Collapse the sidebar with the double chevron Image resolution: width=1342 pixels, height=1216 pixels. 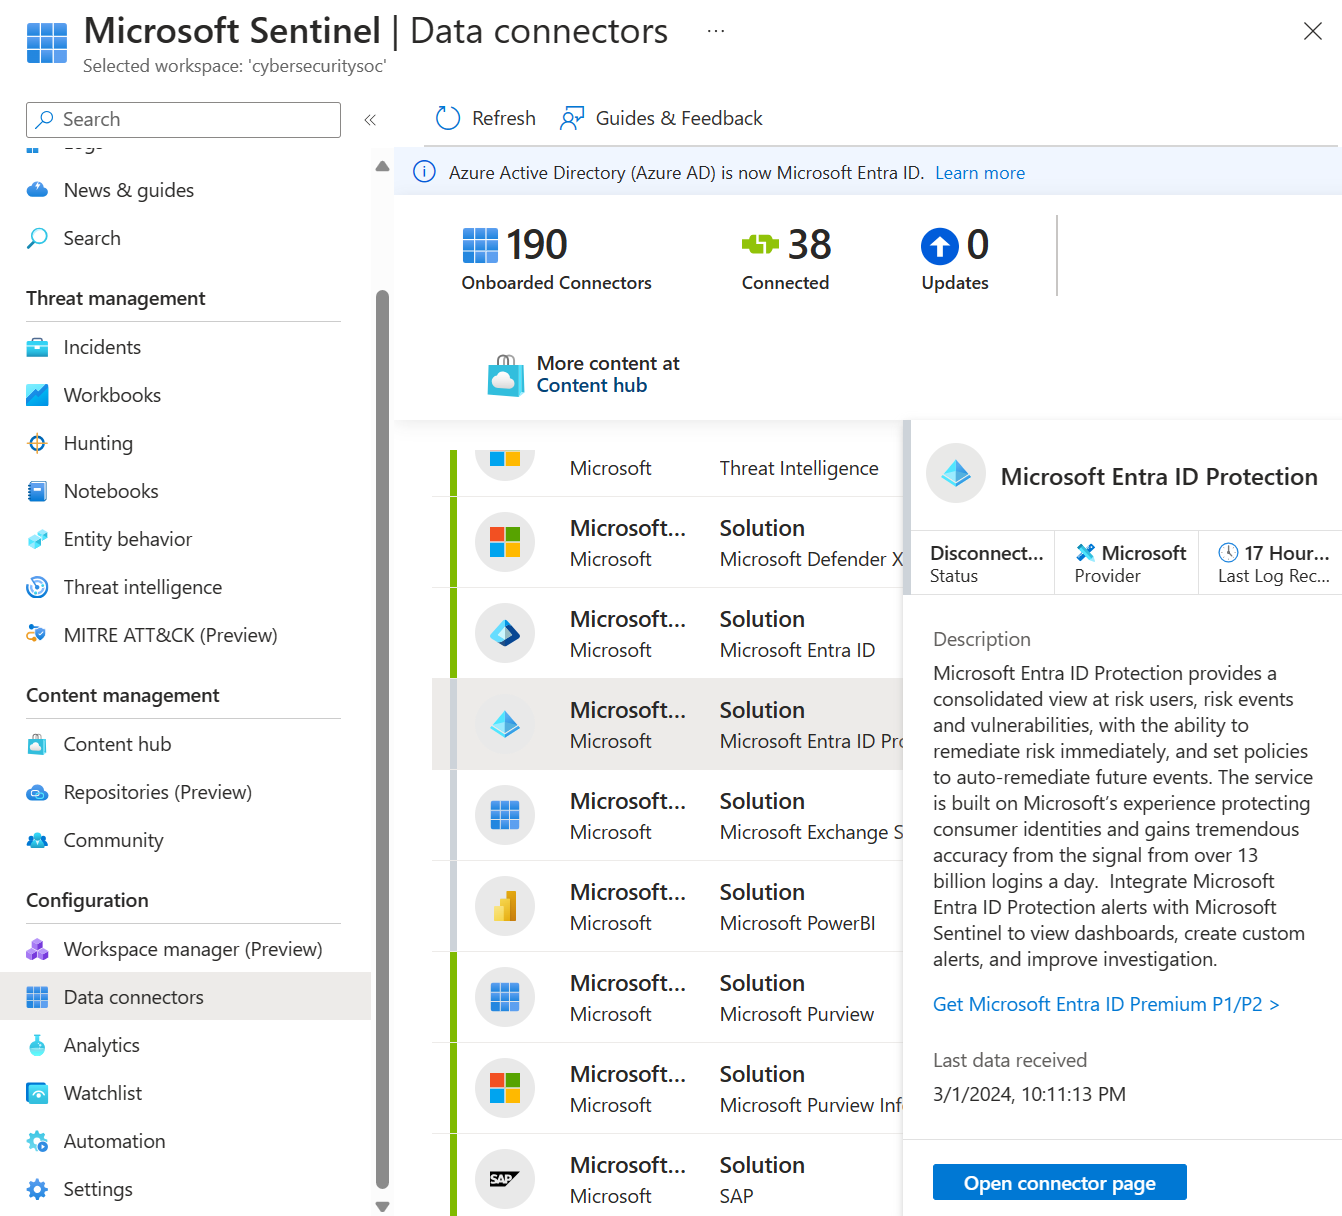[x=370, y=119]
